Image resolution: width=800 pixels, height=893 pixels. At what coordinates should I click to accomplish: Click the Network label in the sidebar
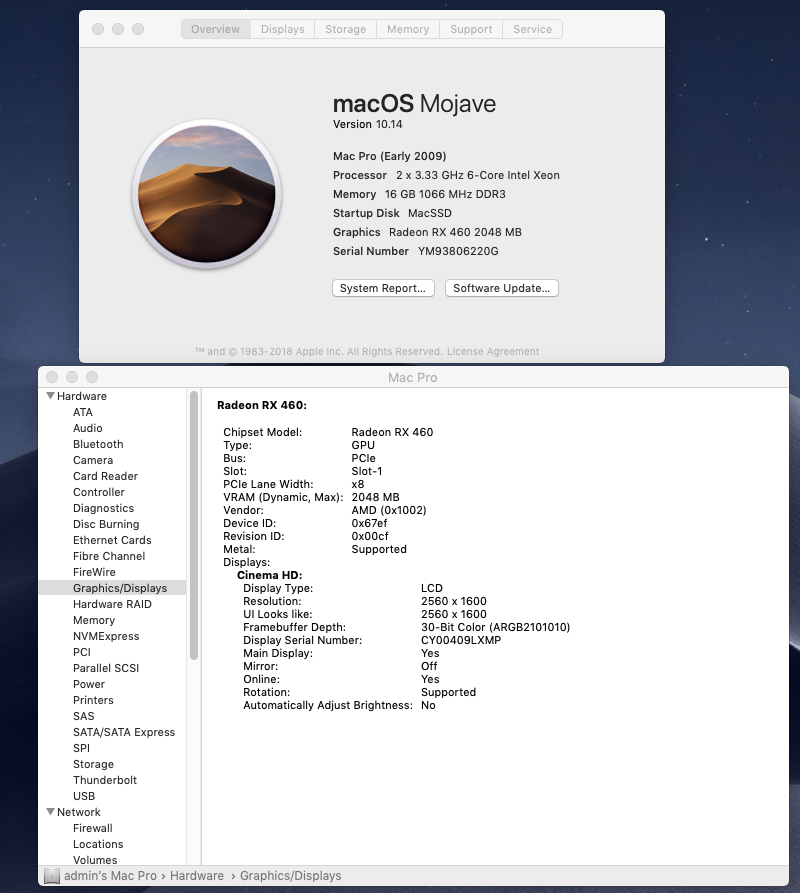[79, 812]
